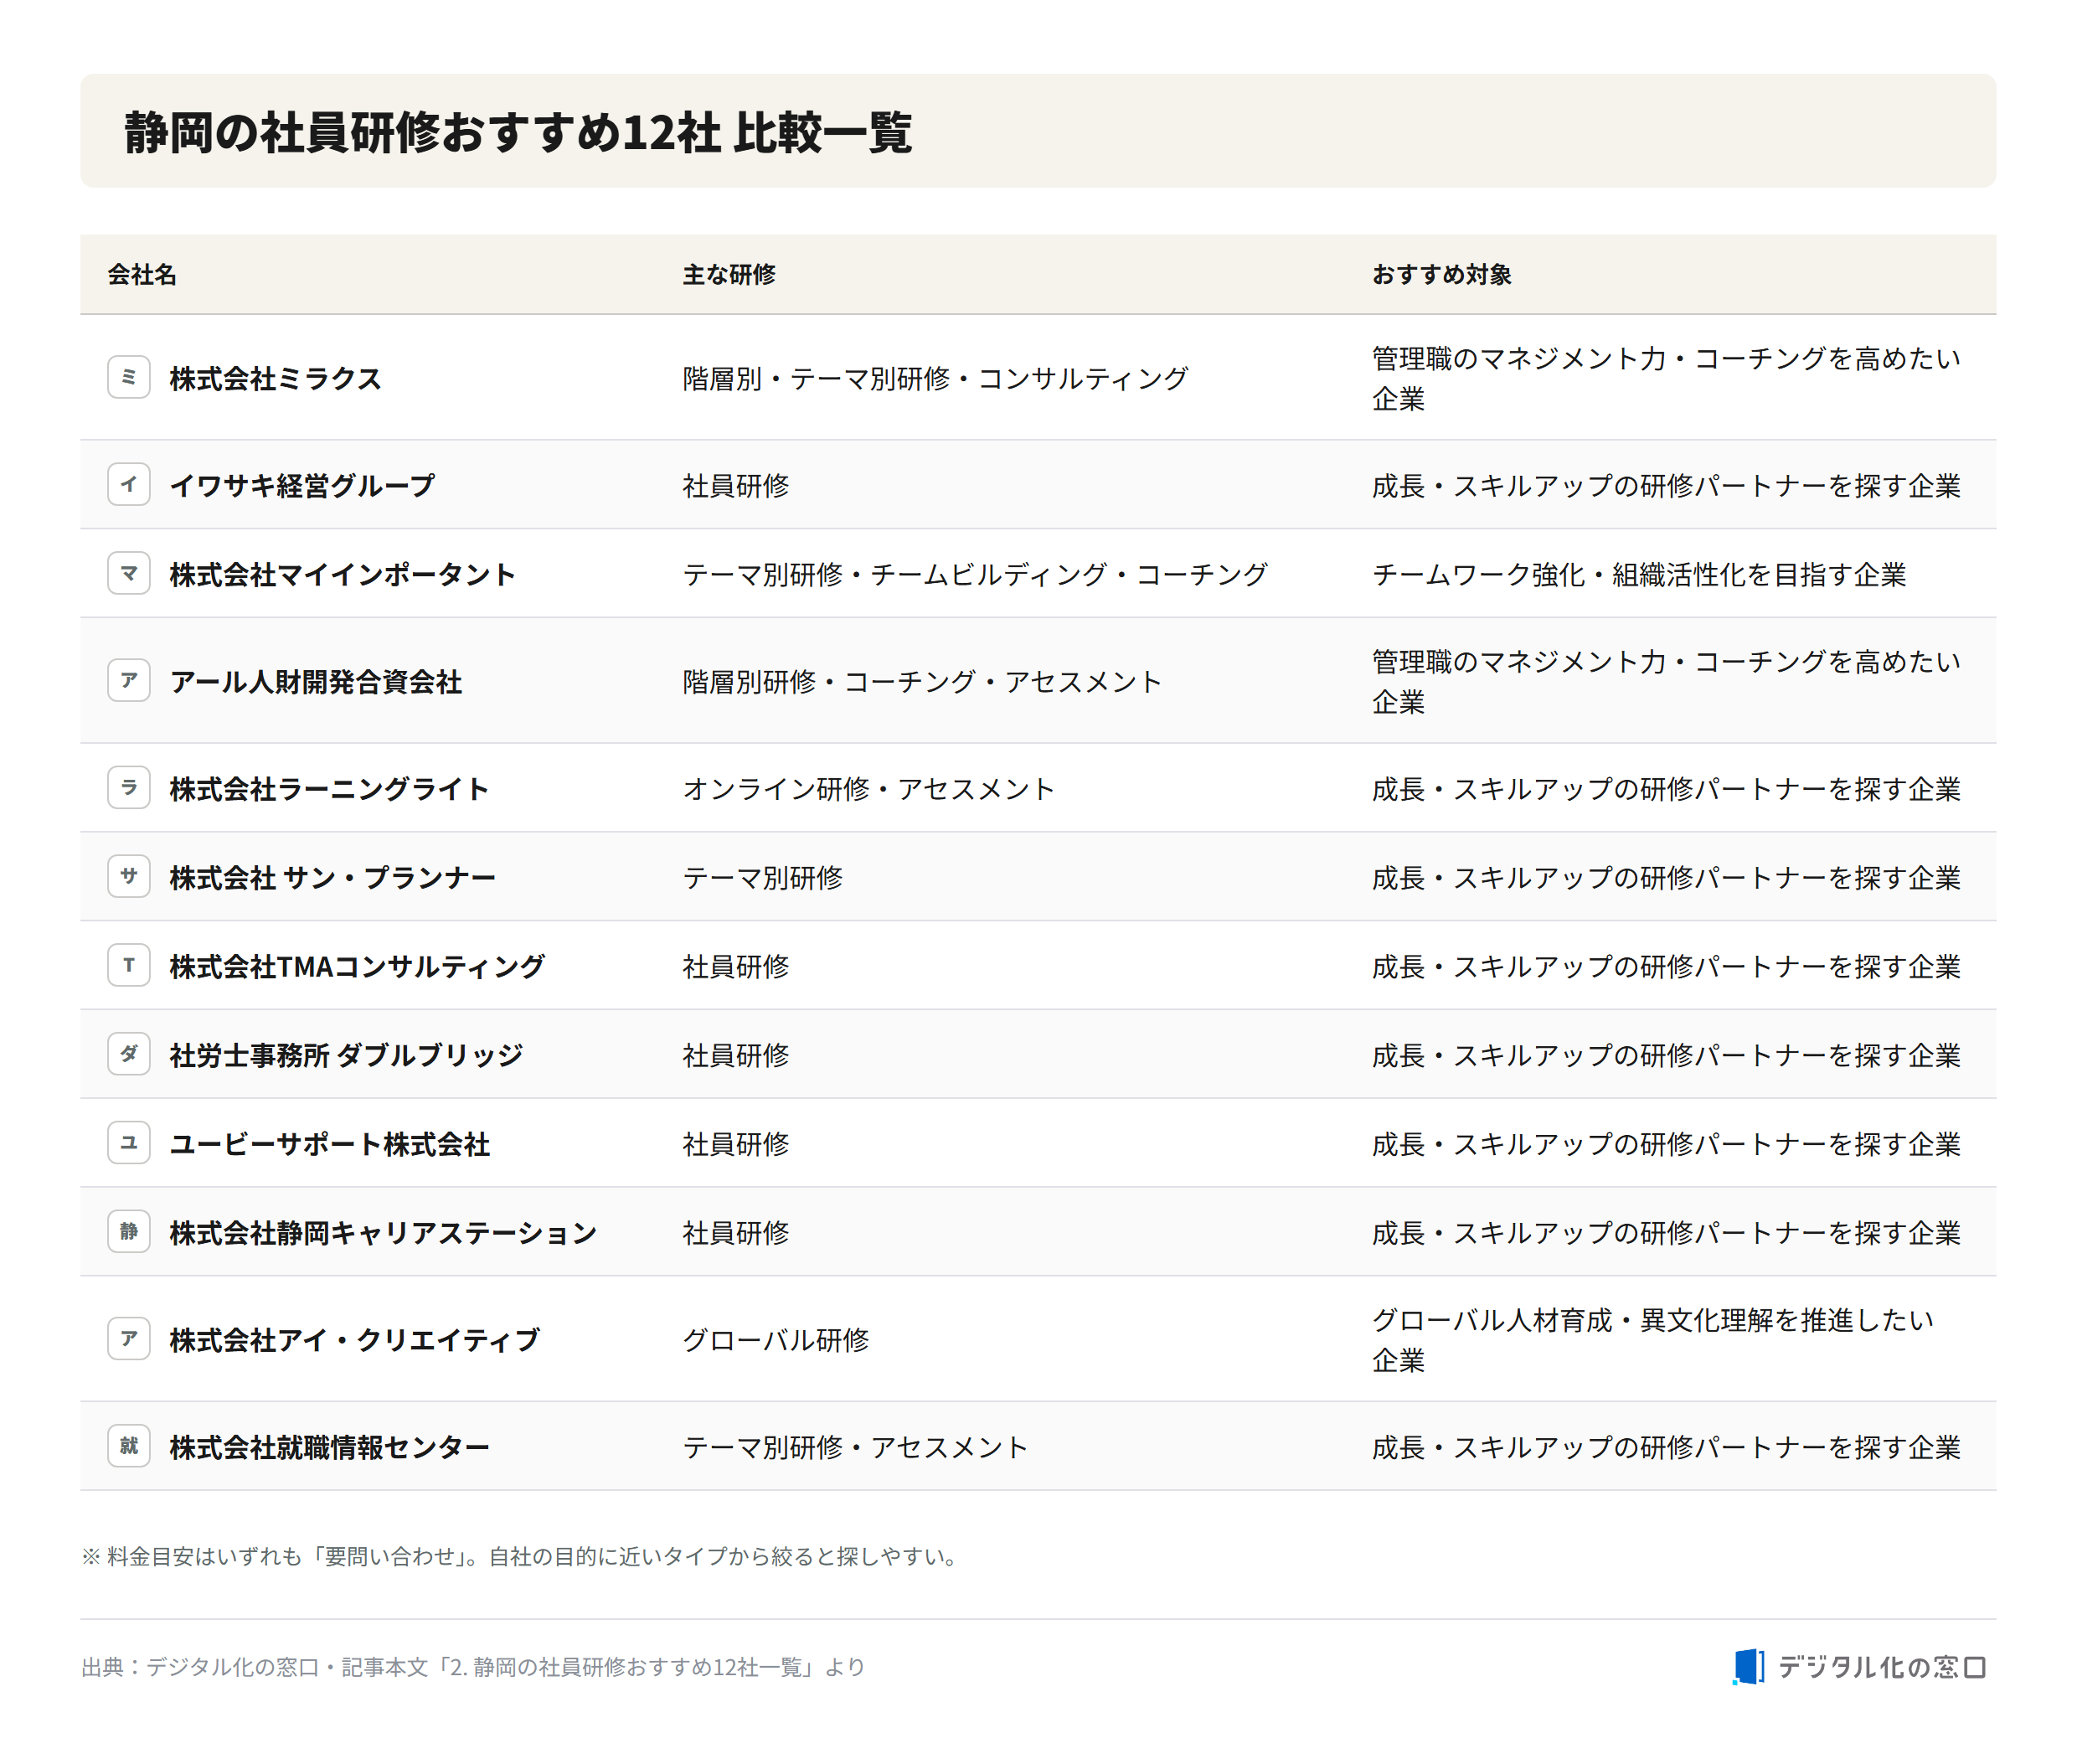Select company name イワサキ経営グループ

(302, 485)
